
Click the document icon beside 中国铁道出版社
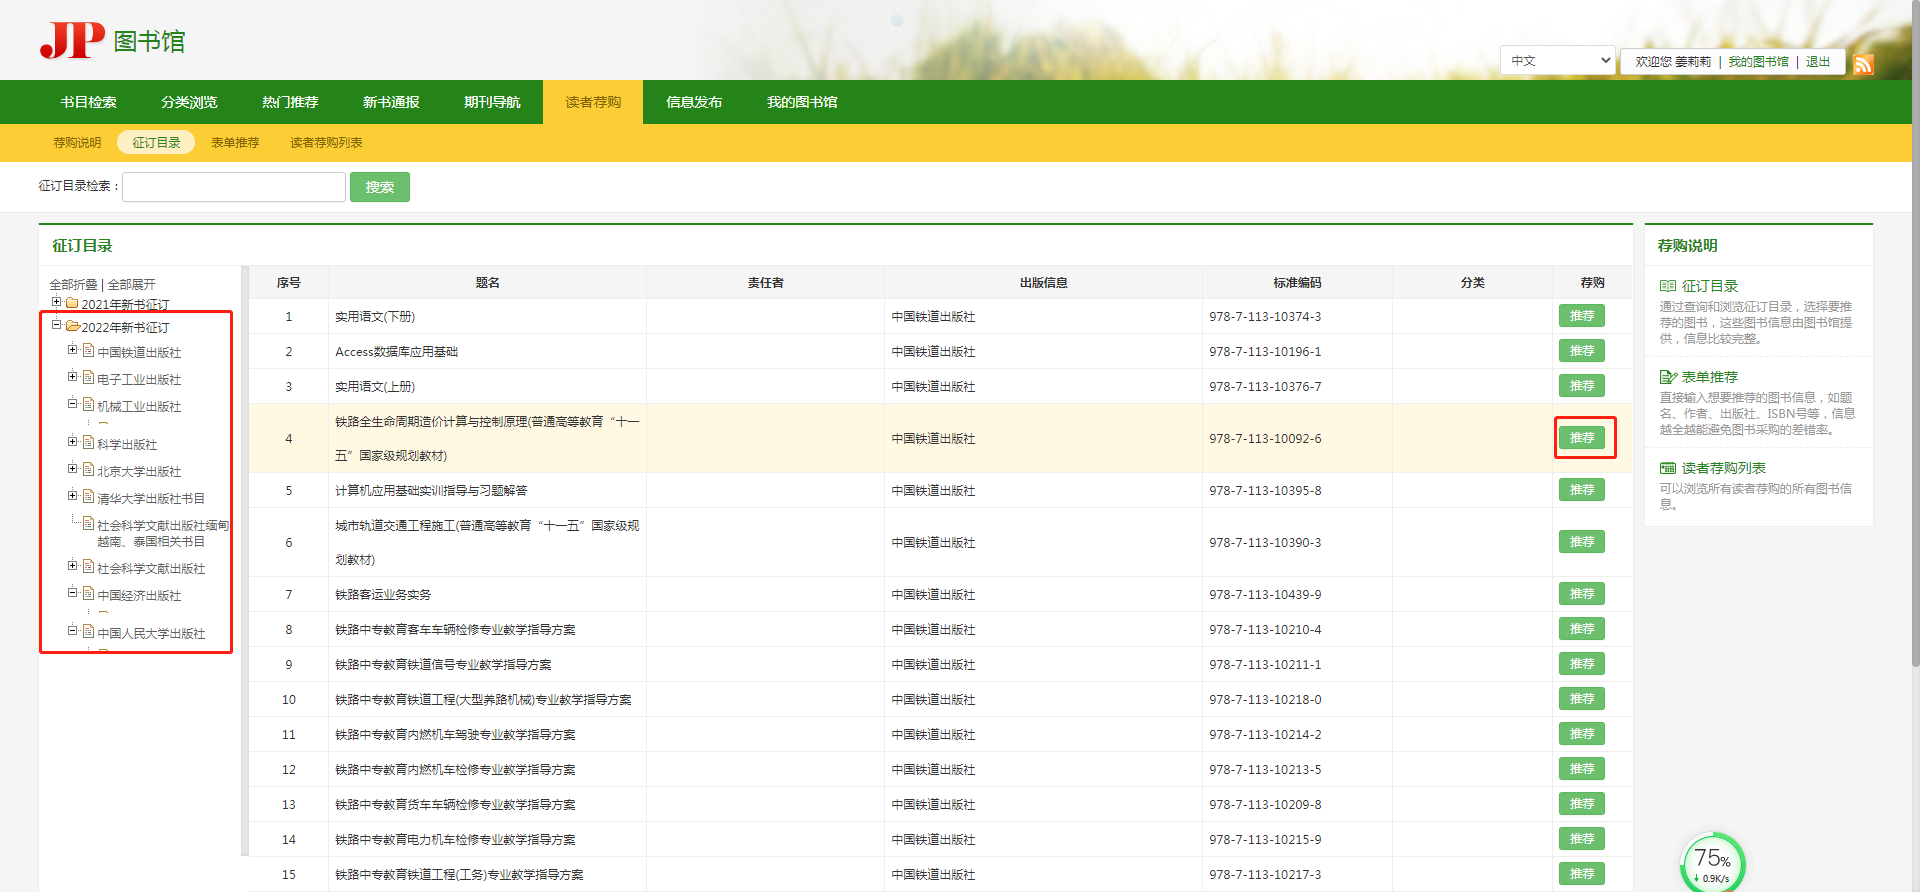88,351
